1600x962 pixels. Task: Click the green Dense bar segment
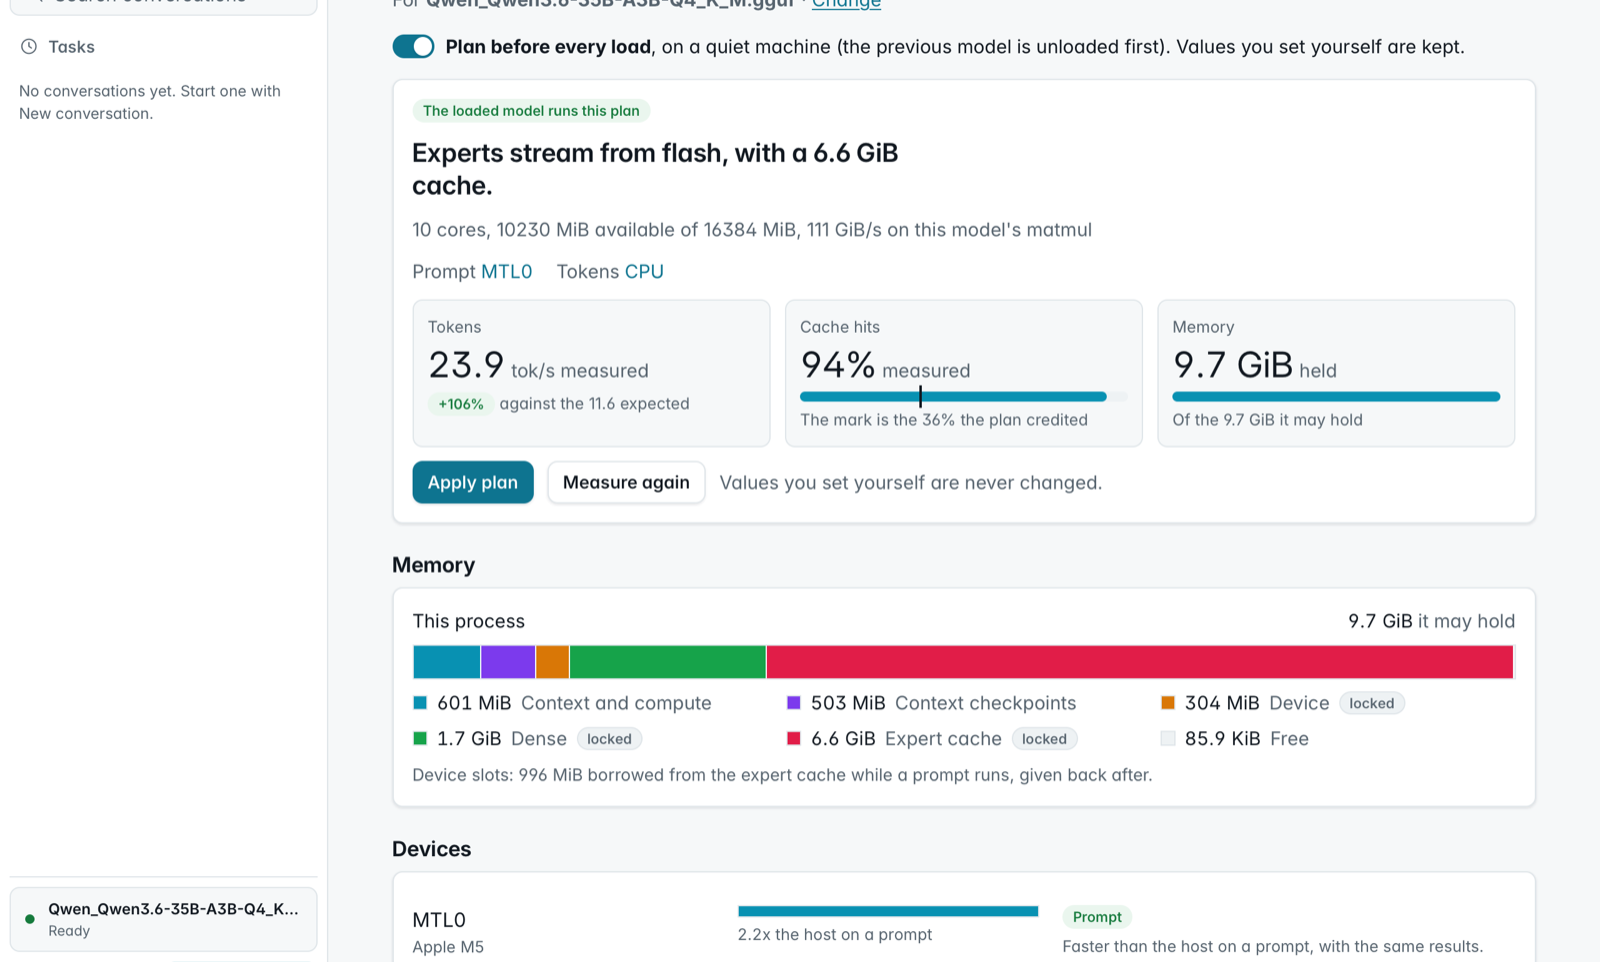click(668, 662)
